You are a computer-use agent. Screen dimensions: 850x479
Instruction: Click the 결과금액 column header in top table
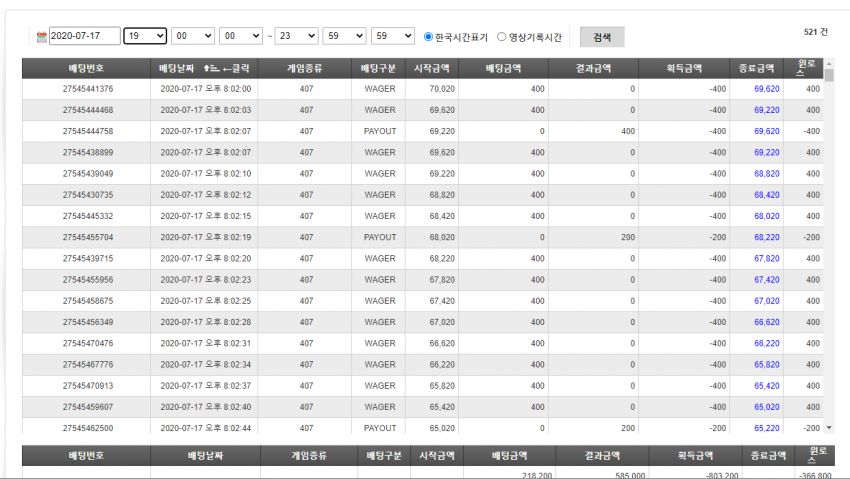coord(594,68)
